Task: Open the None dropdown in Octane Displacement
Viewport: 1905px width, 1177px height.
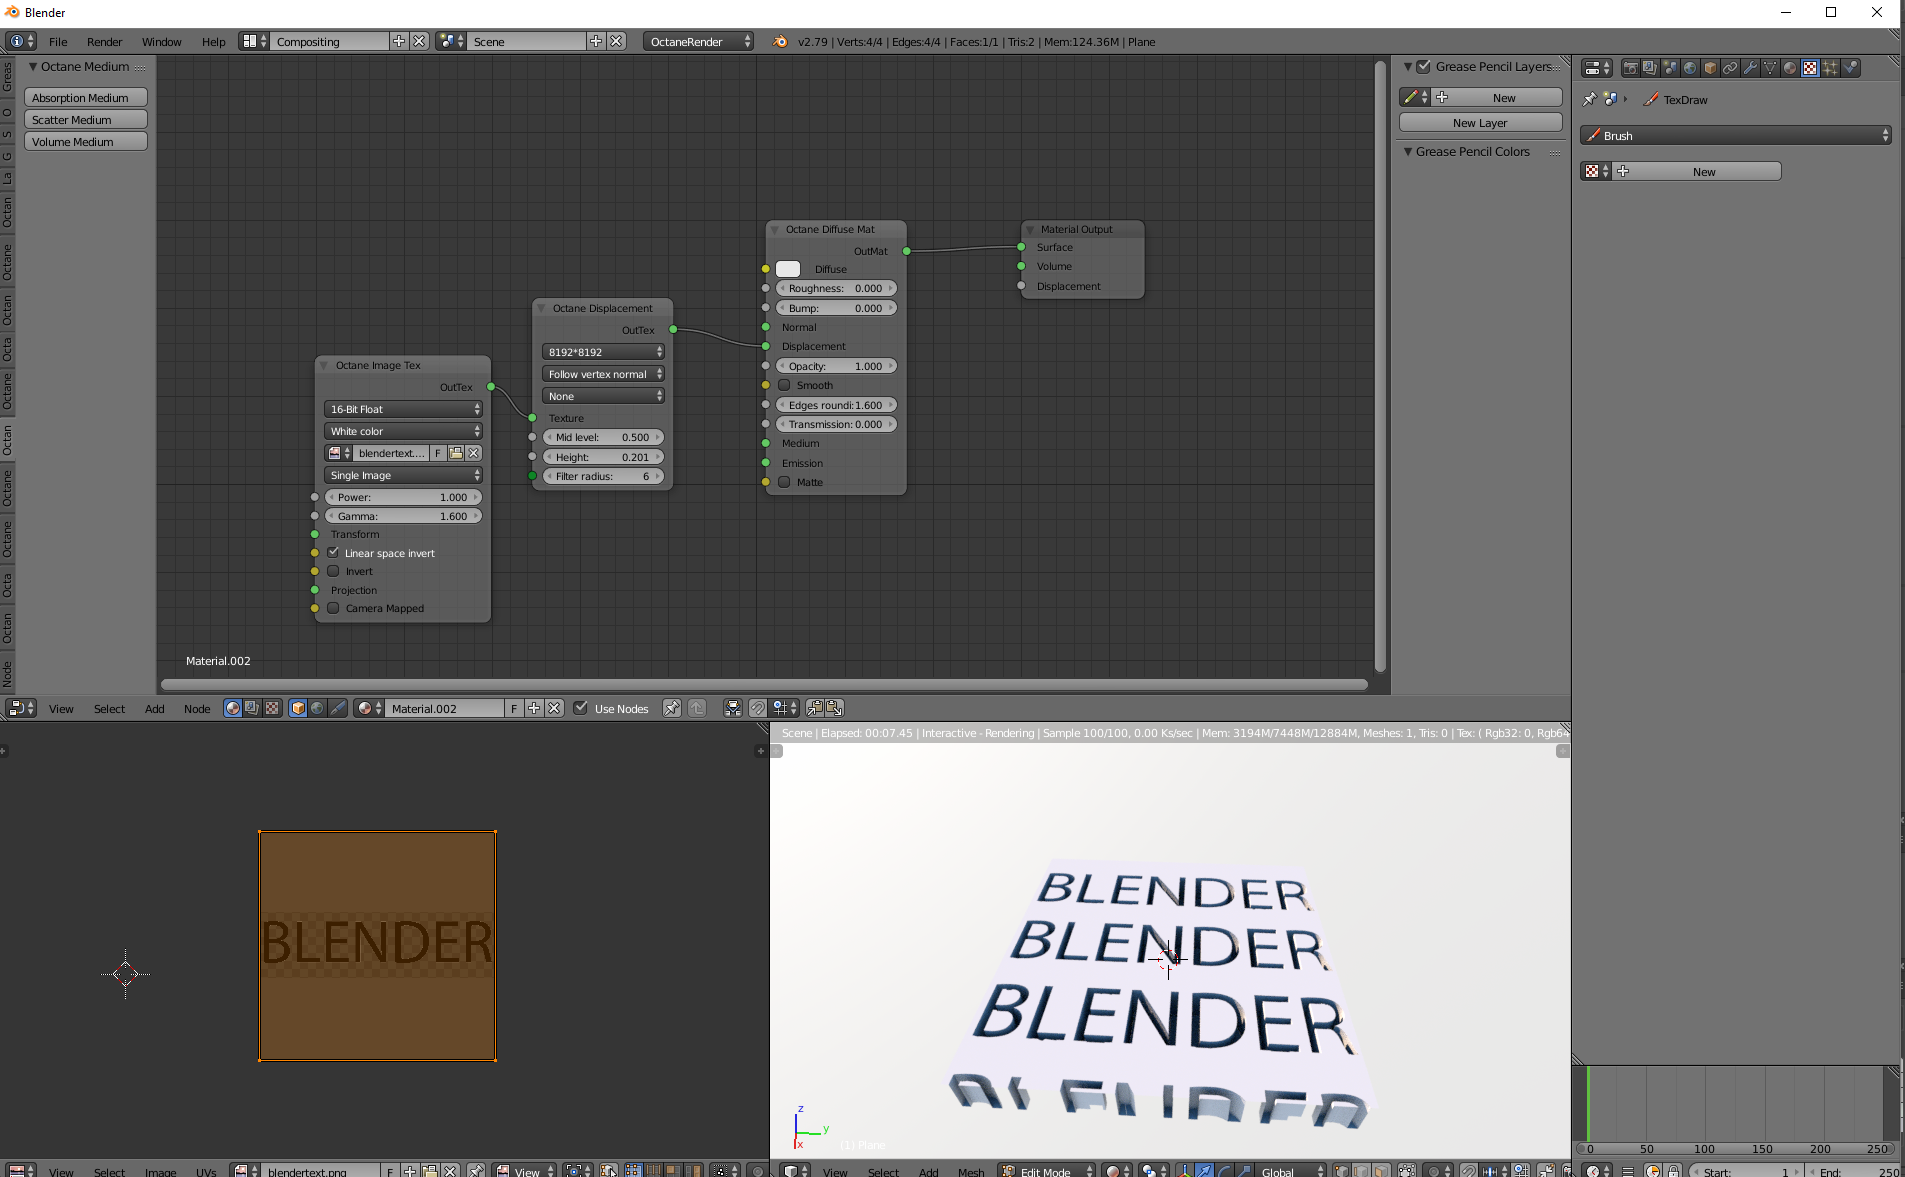Action: coord(604,396)
